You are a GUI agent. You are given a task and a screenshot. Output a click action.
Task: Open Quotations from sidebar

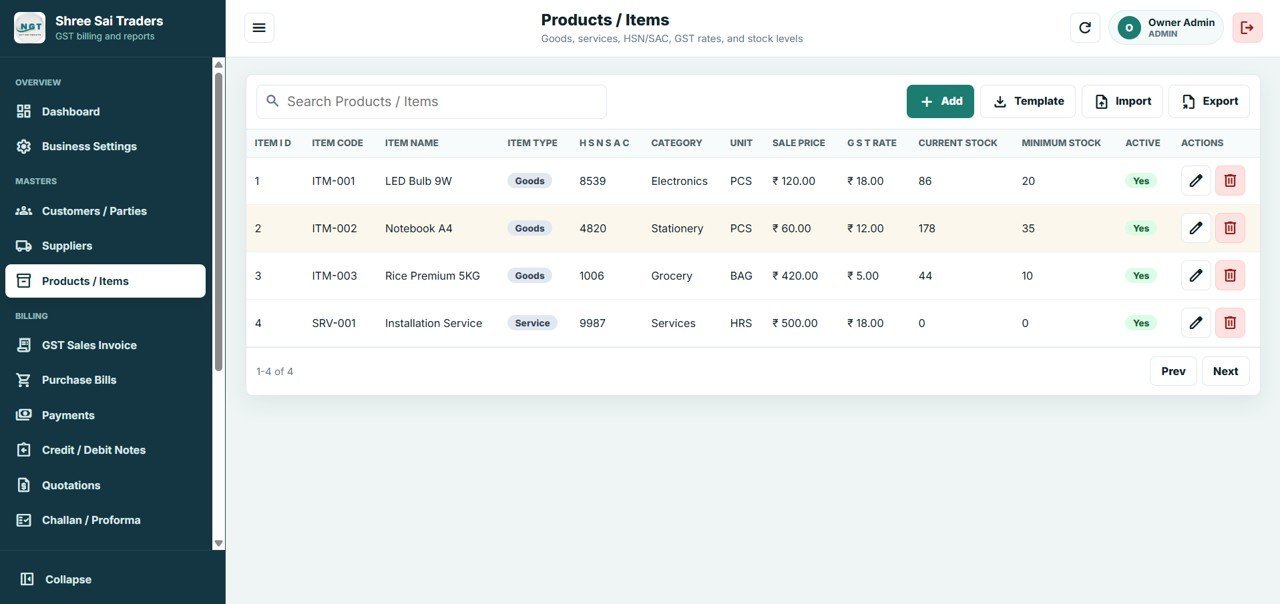point(105,485)
